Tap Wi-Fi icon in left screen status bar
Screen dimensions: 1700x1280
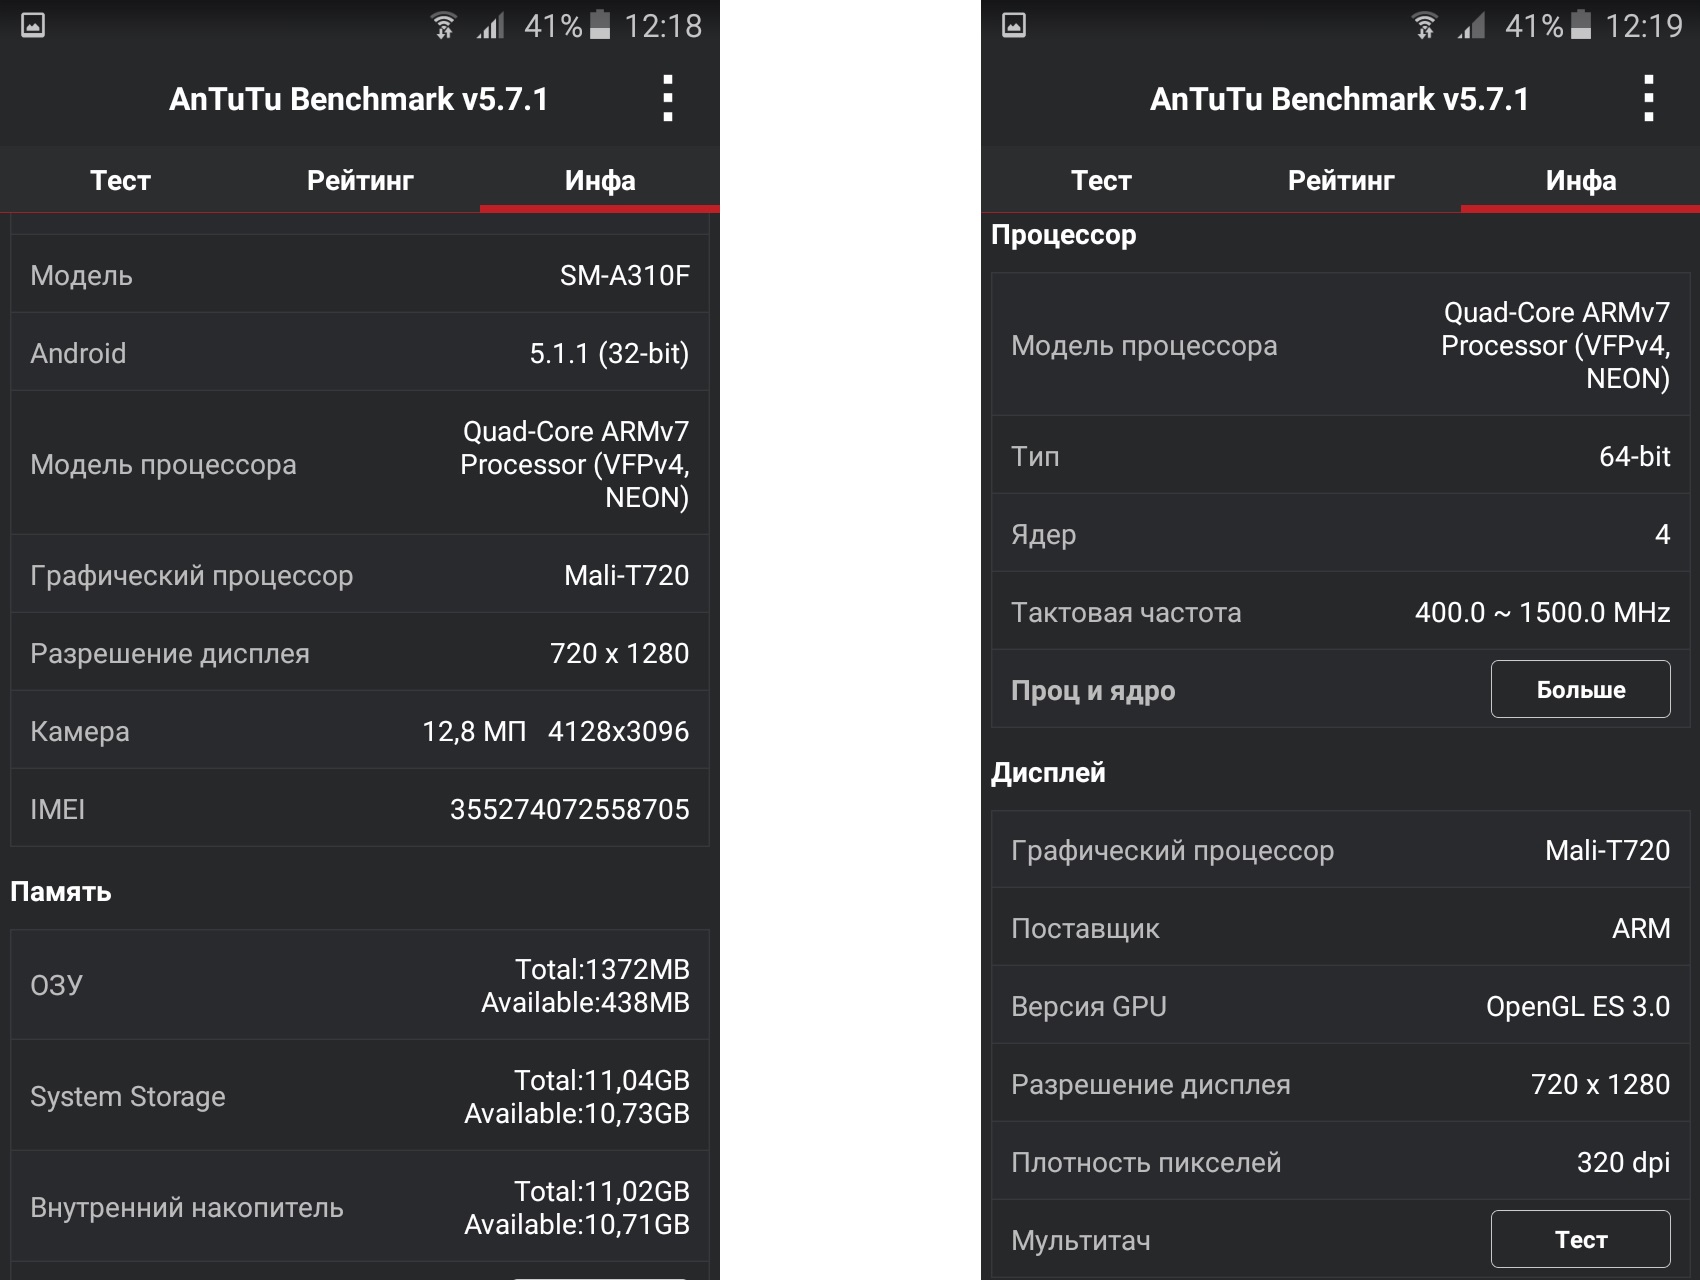[x=444, y=26]
